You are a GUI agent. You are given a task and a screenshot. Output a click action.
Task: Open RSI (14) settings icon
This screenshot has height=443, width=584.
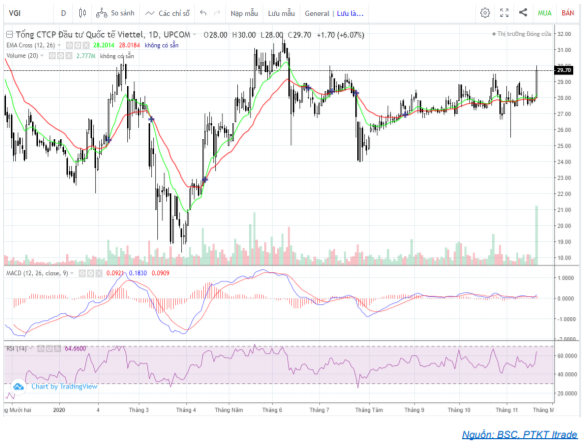pyautogui.click(x=49, y=349)
